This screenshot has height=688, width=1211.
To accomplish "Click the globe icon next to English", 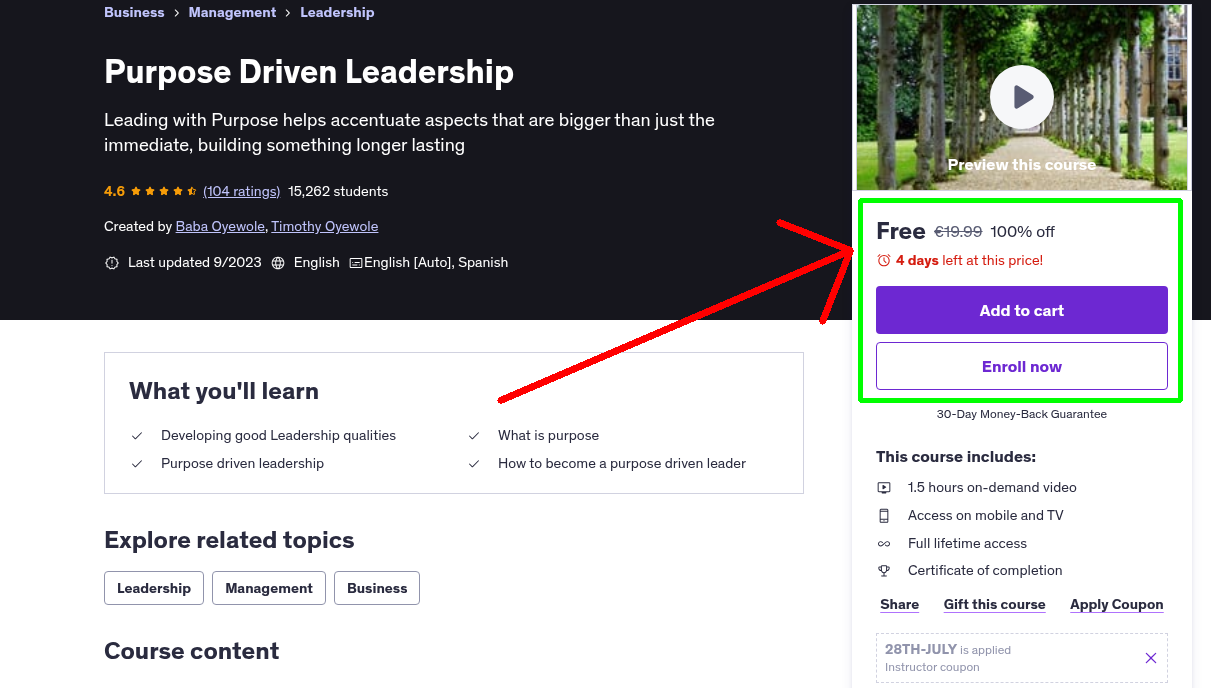I will [x=278, y=263].
